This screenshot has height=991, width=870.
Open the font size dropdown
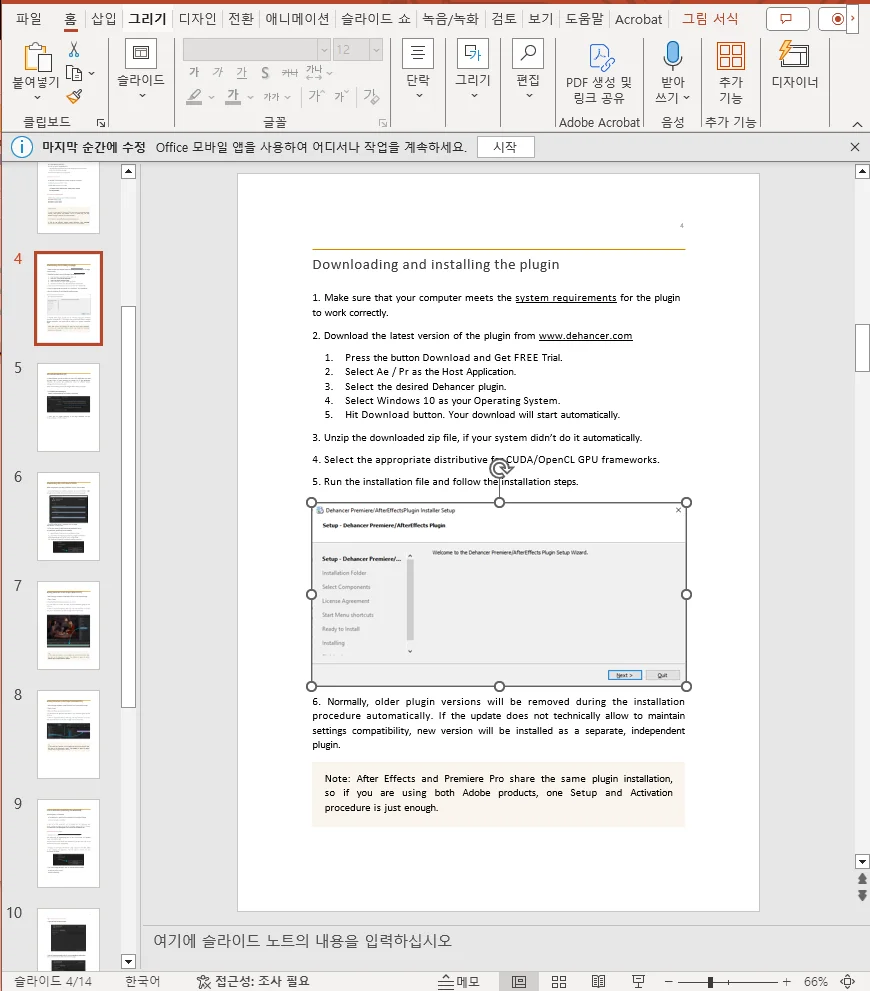[374, 50]
